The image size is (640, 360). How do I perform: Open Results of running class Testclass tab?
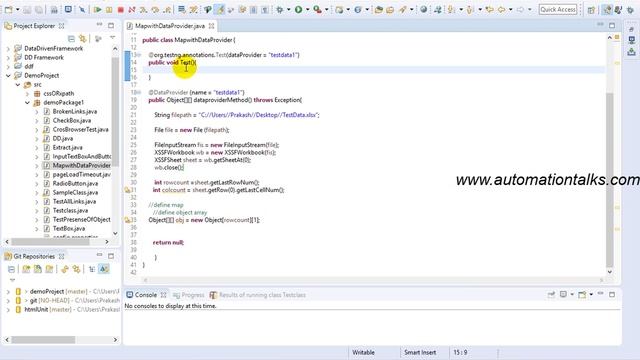tap(258, 295)
